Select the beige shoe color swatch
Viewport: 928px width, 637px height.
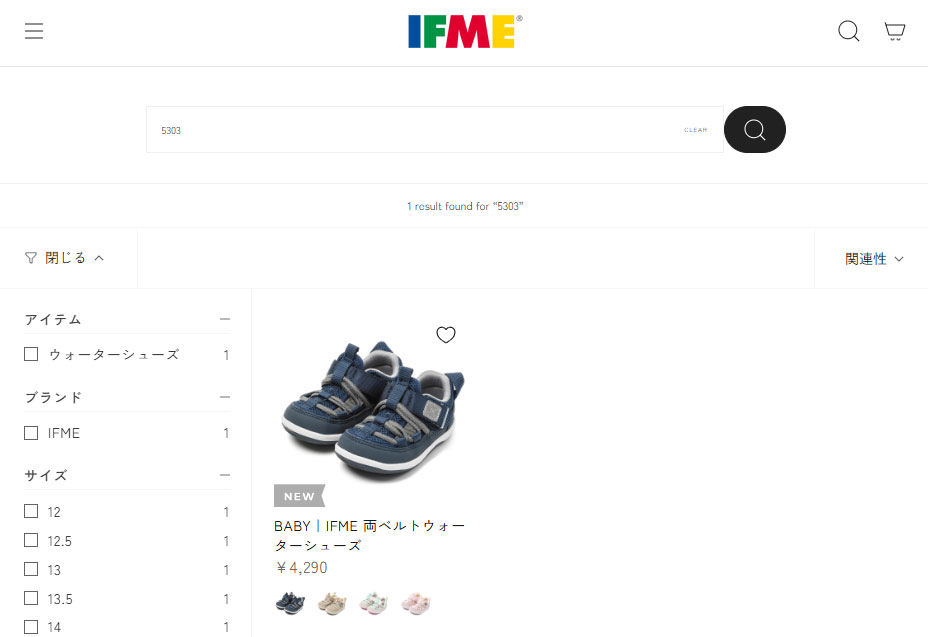[332, 603]
